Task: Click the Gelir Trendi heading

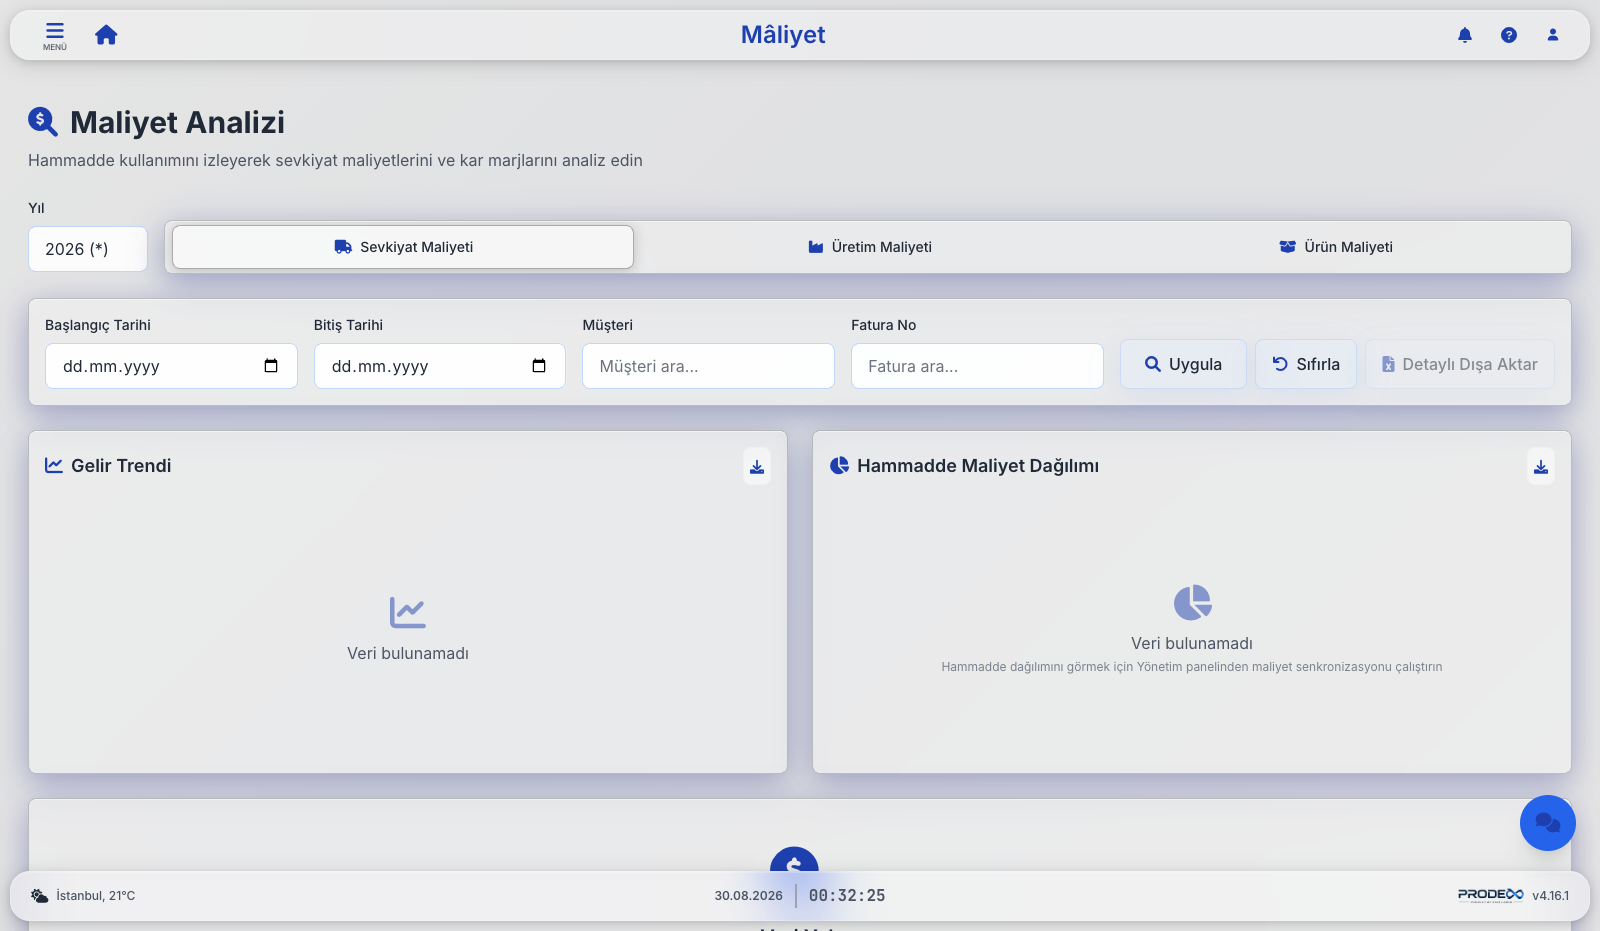Action: pos(121,466)
